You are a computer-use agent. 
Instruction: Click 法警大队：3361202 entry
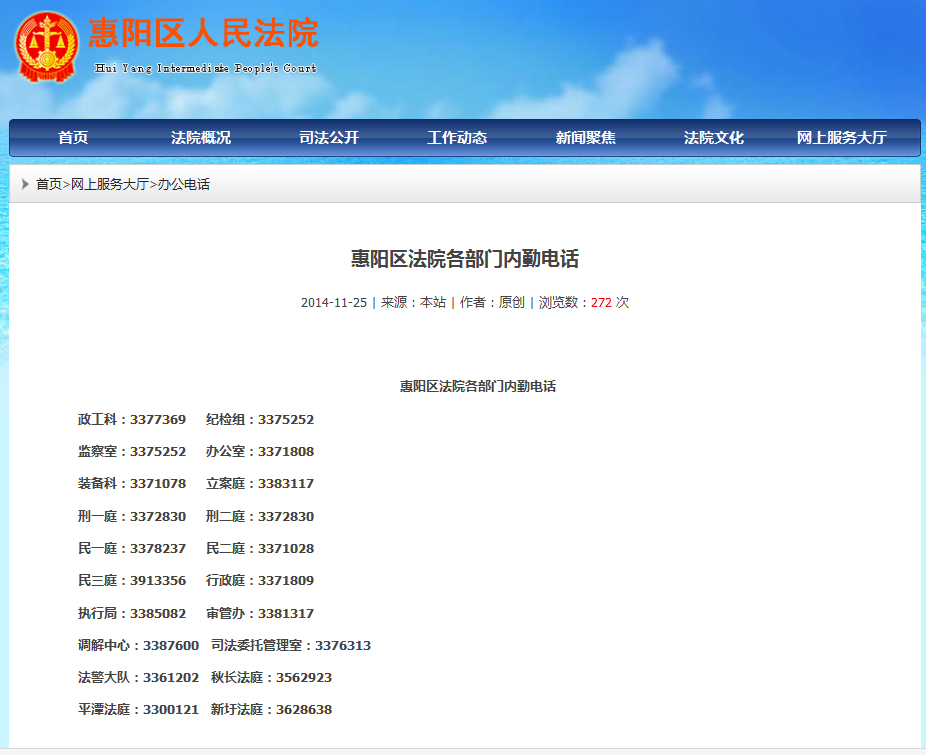138,677
